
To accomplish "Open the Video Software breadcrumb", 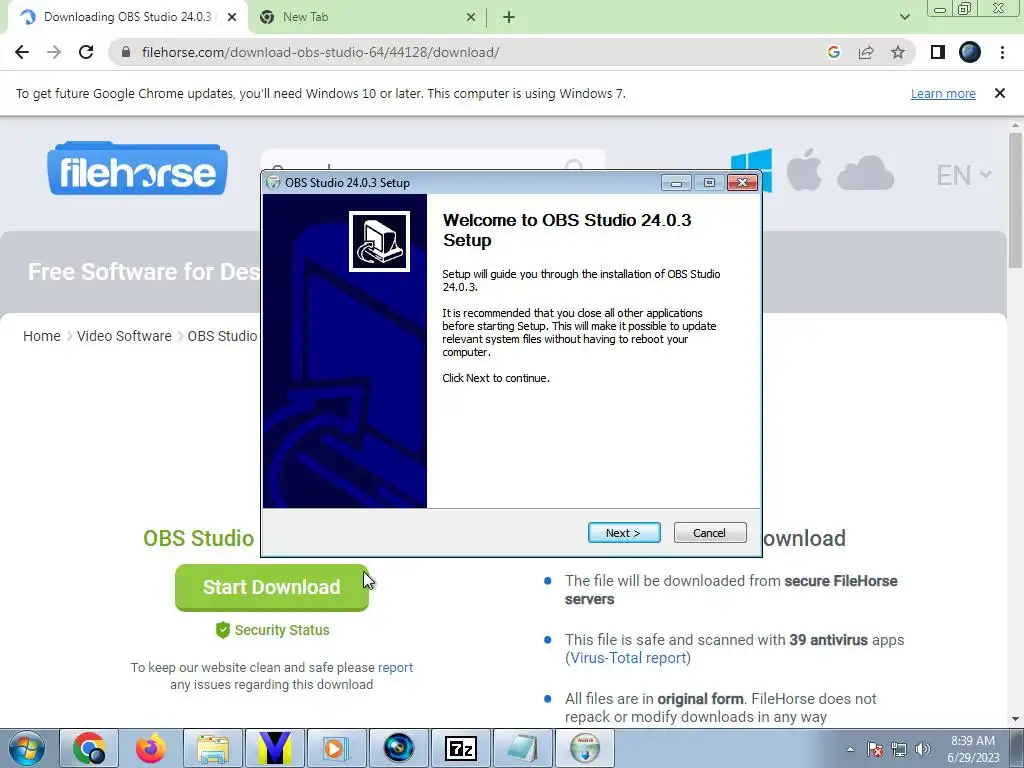I will pyautogui.click(x=124, y=336).
